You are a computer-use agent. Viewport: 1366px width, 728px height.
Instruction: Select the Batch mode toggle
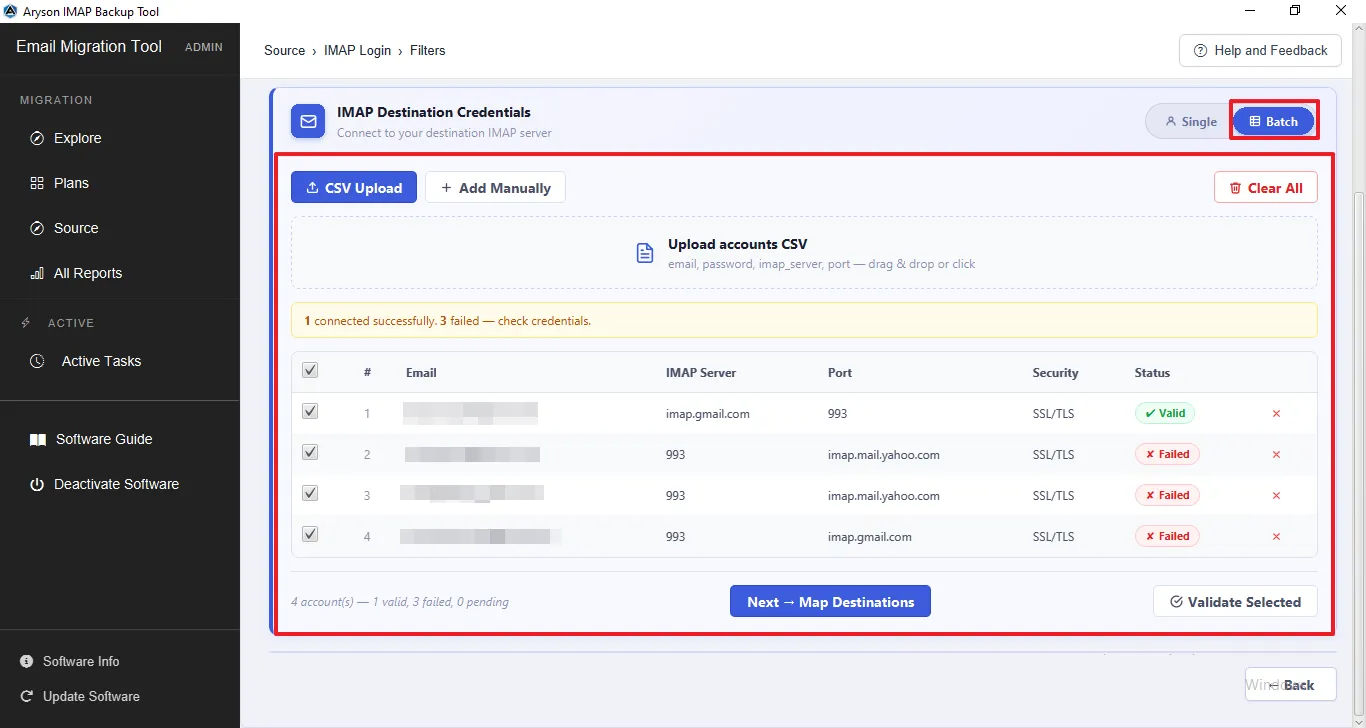click(1273, 121)
